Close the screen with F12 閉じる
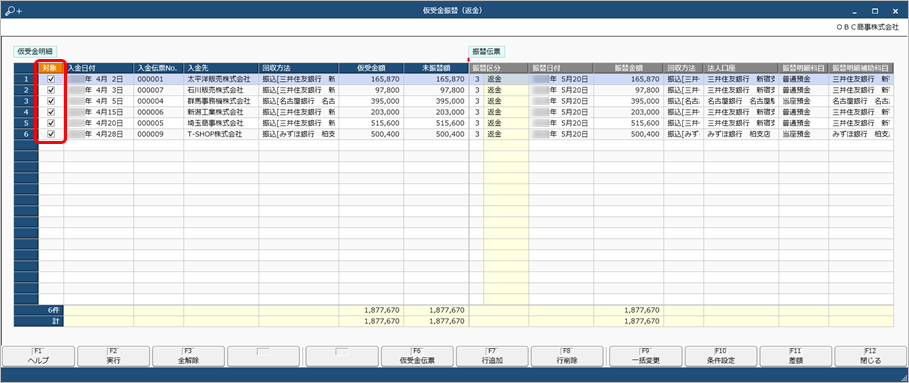The width and height of the screenshot is (909, 383). coord(871,356)
